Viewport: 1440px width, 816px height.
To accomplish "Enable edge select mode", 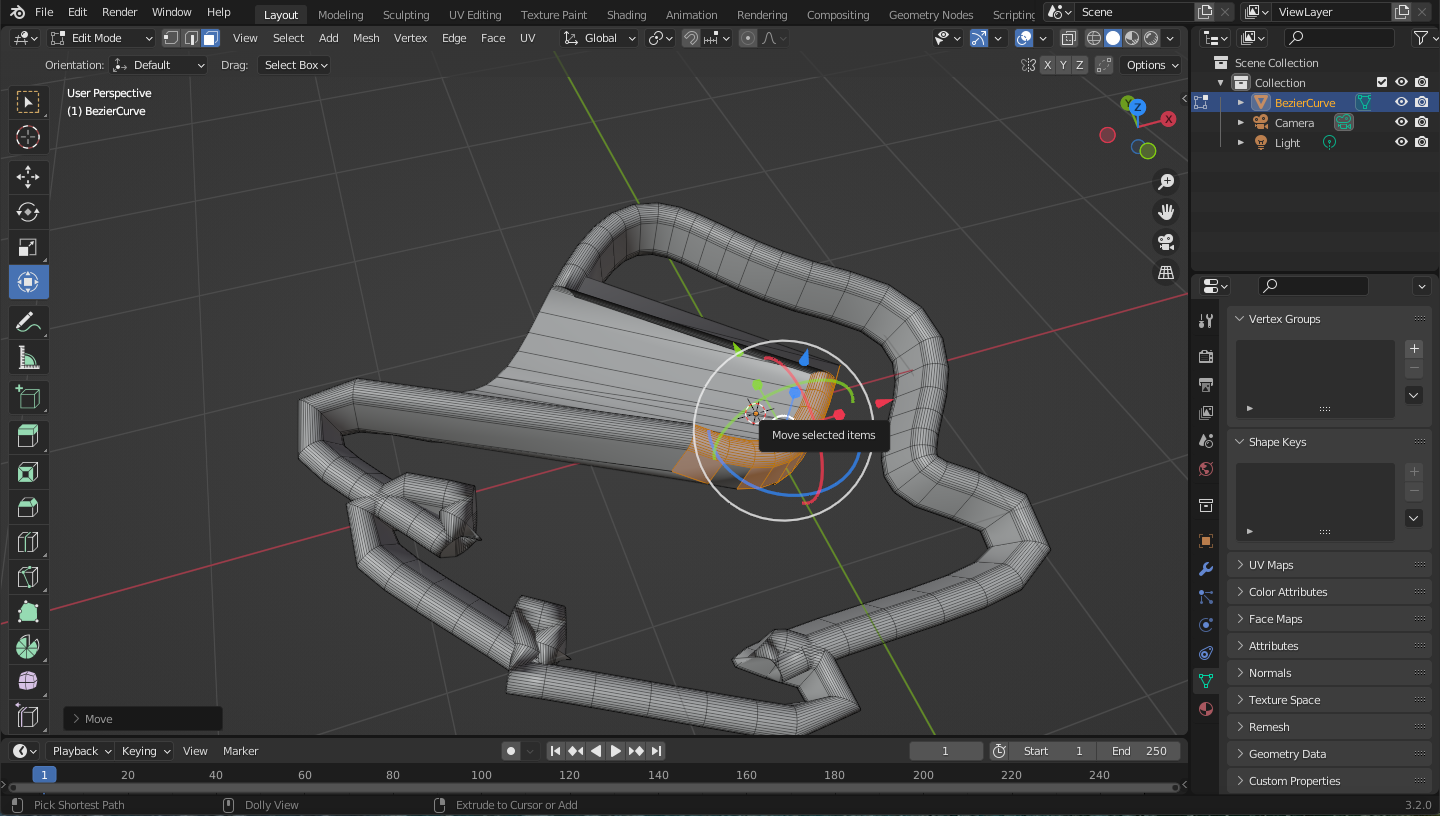I will click(x=190, y=38).
